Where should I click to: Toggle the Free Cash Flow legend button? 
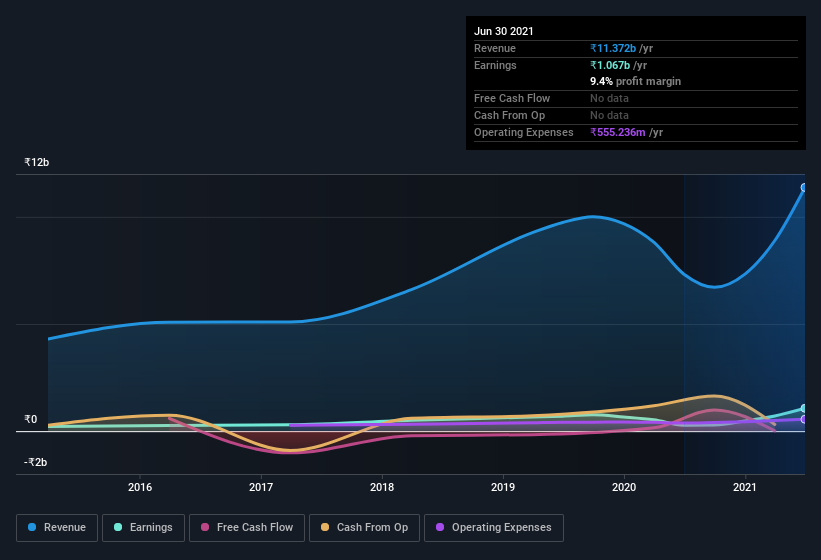(247, 528)
